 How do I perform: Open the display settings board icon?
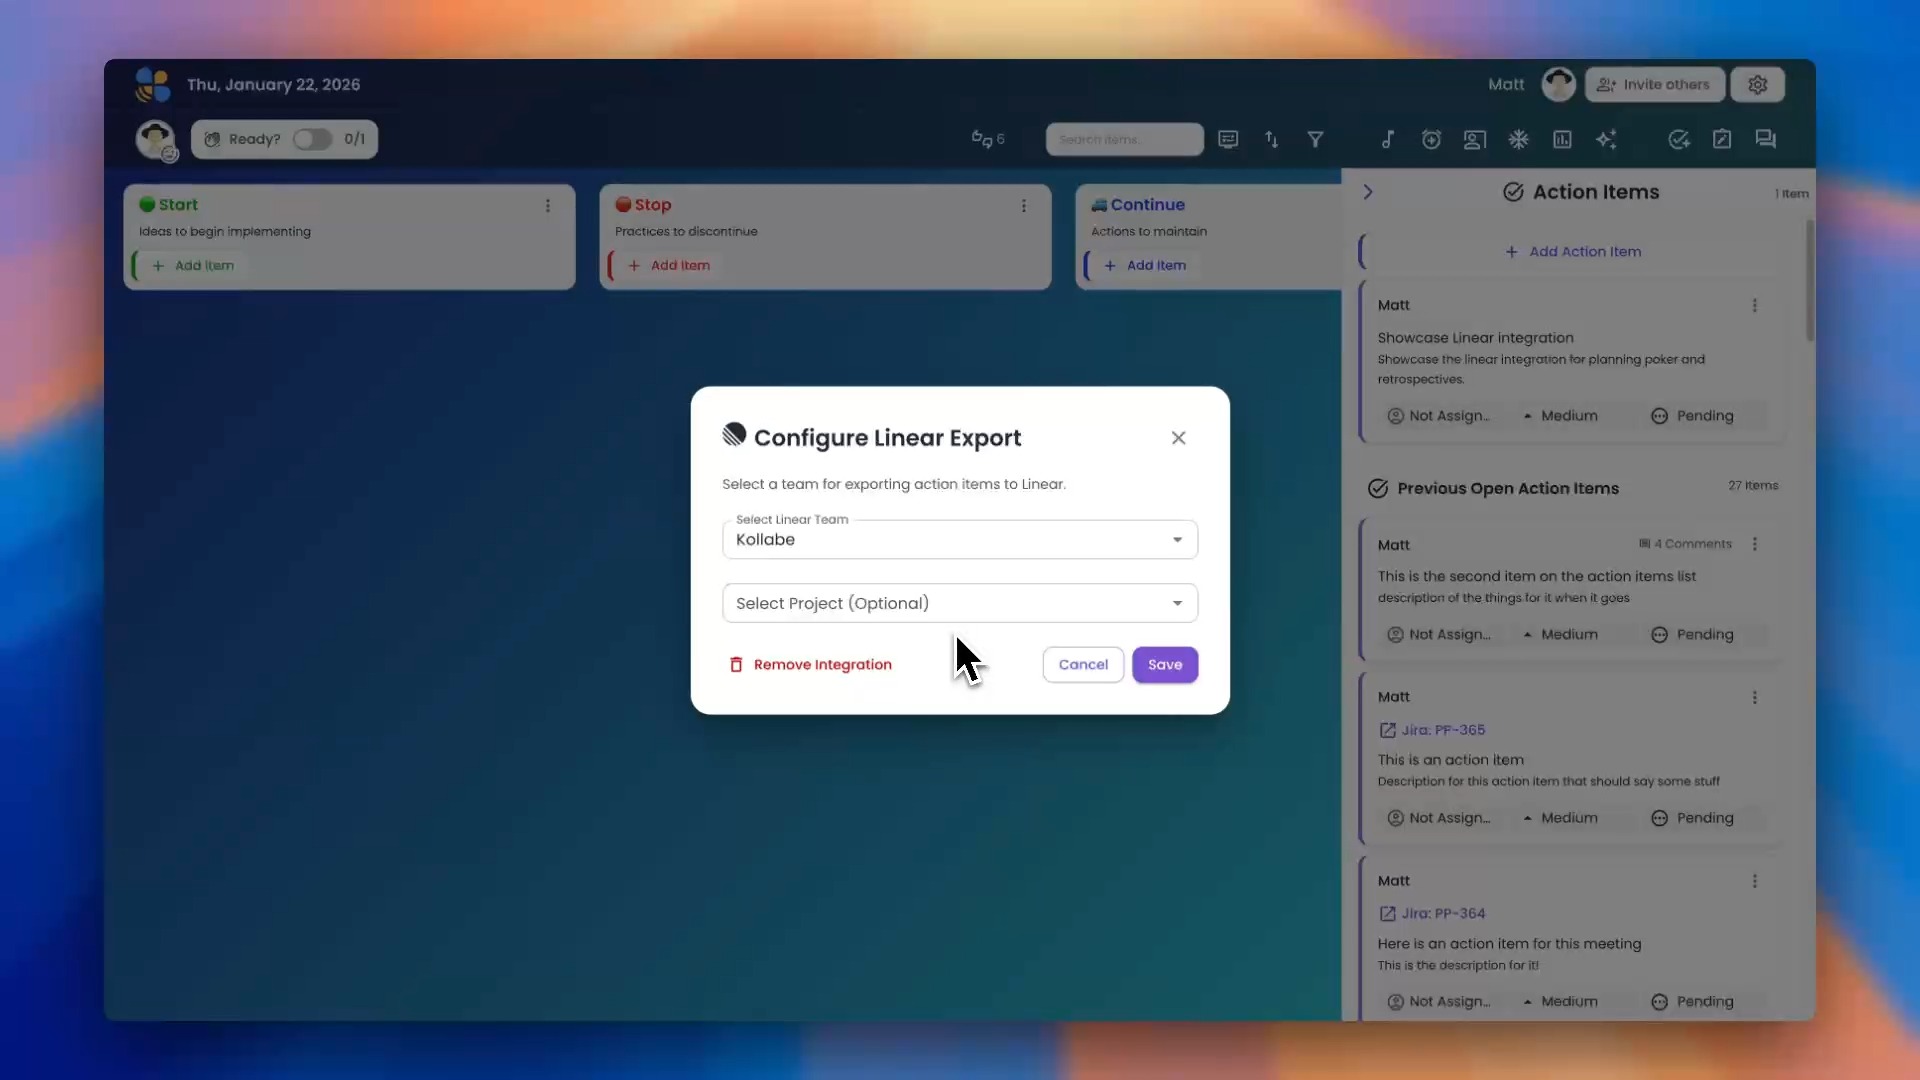(x=1228, y=140)
